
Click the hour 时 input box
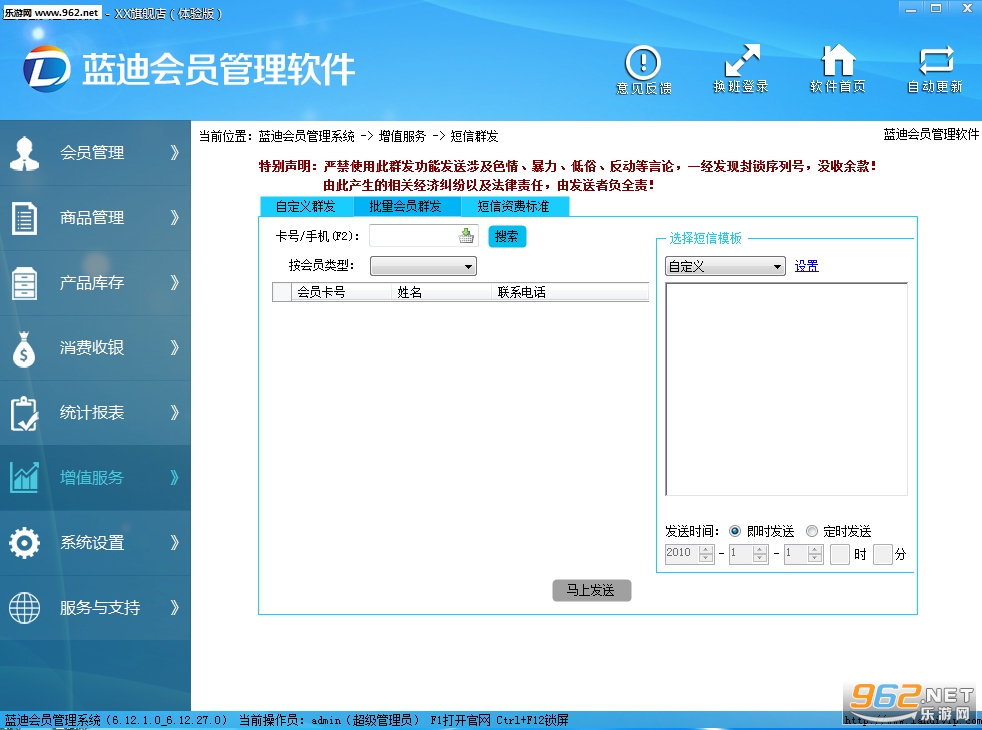(x=840, y=554)
